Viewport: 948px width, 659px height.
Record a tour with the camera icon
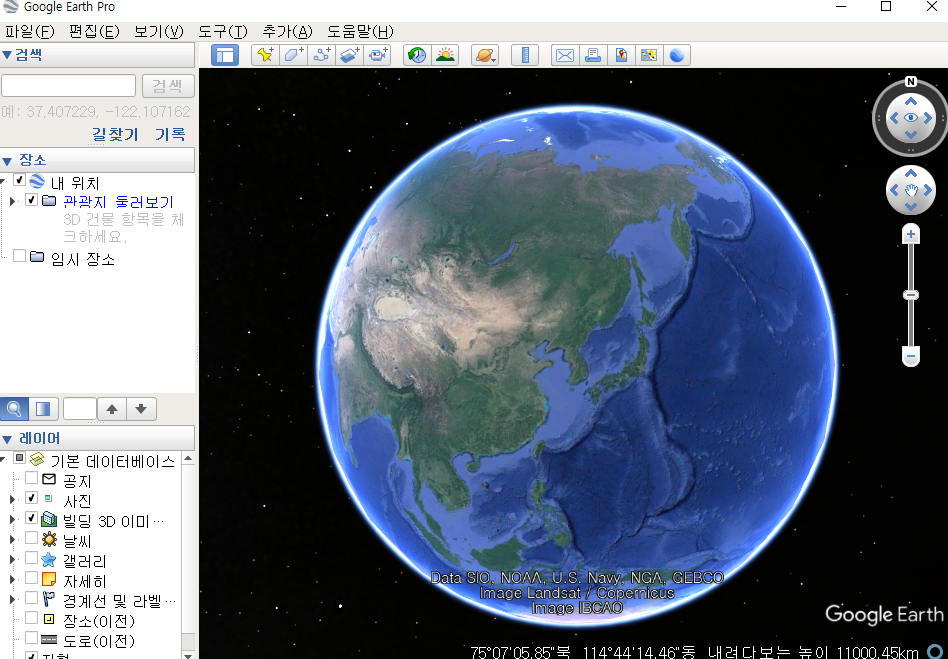[377, 55]
